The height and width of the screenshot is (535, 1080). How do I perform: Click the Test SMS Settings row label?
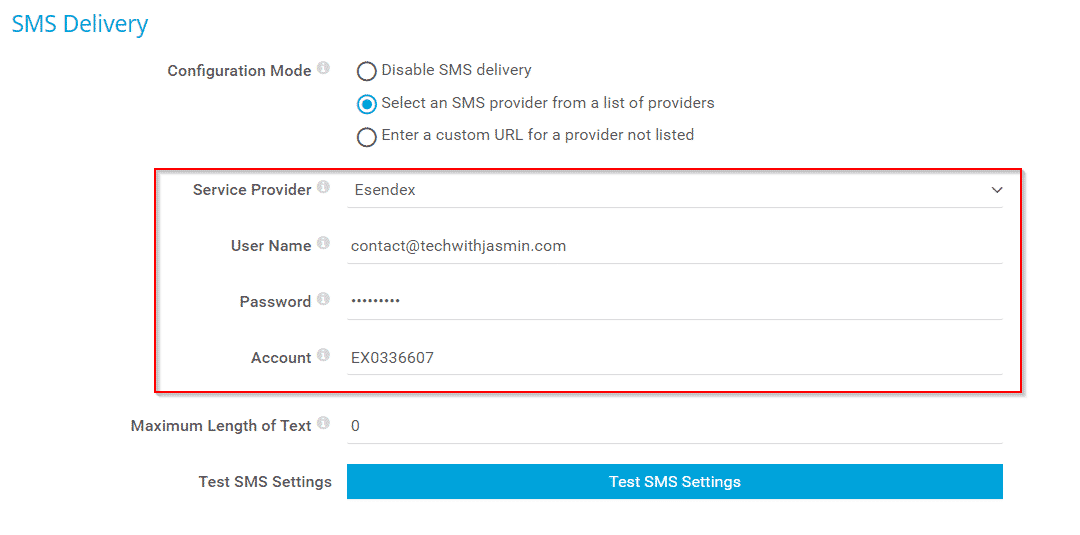point(265,481)
